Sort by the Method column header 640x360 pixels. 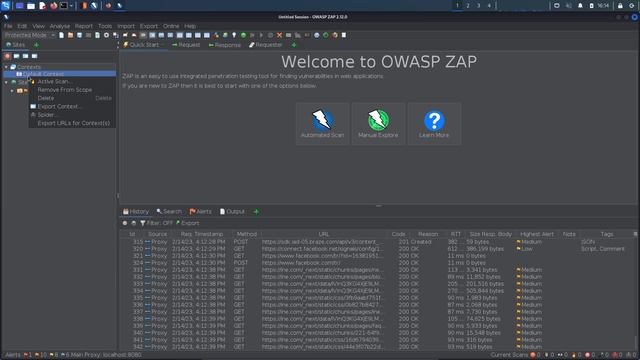pos(247,234)
